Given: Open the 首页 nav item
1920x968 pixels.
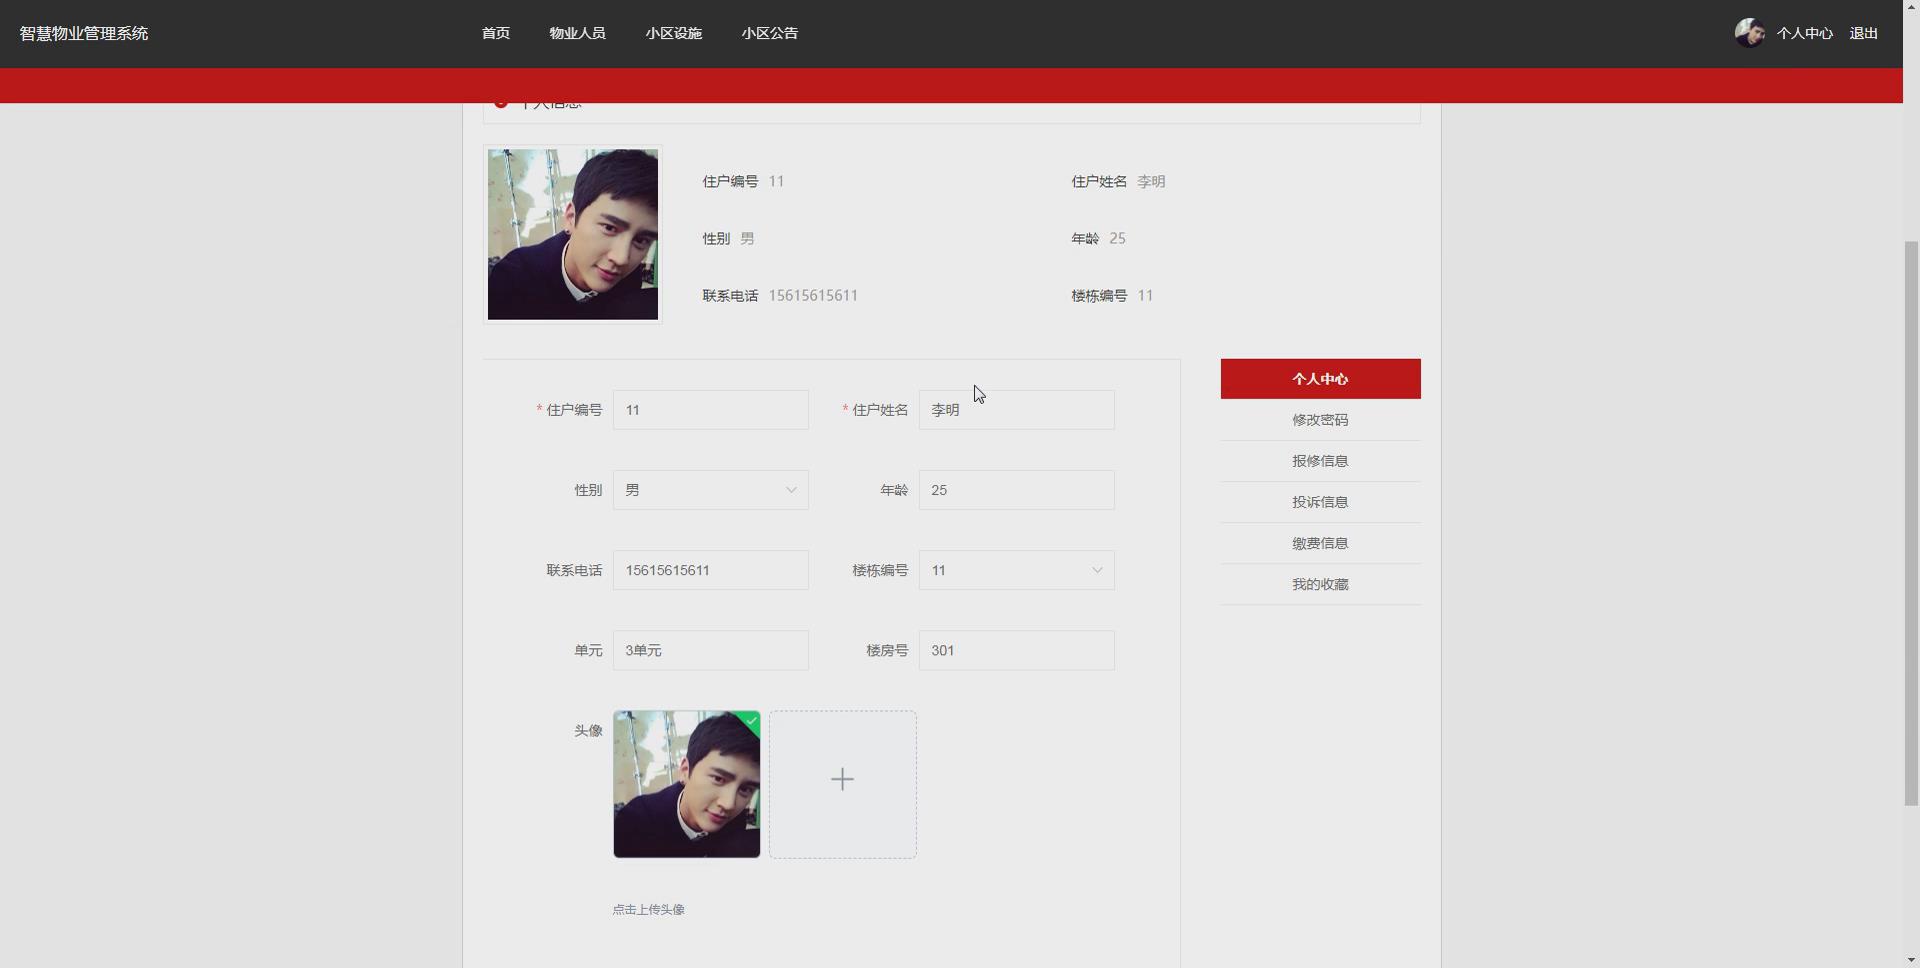Looking at the screenshot, I should click(496, 33).
